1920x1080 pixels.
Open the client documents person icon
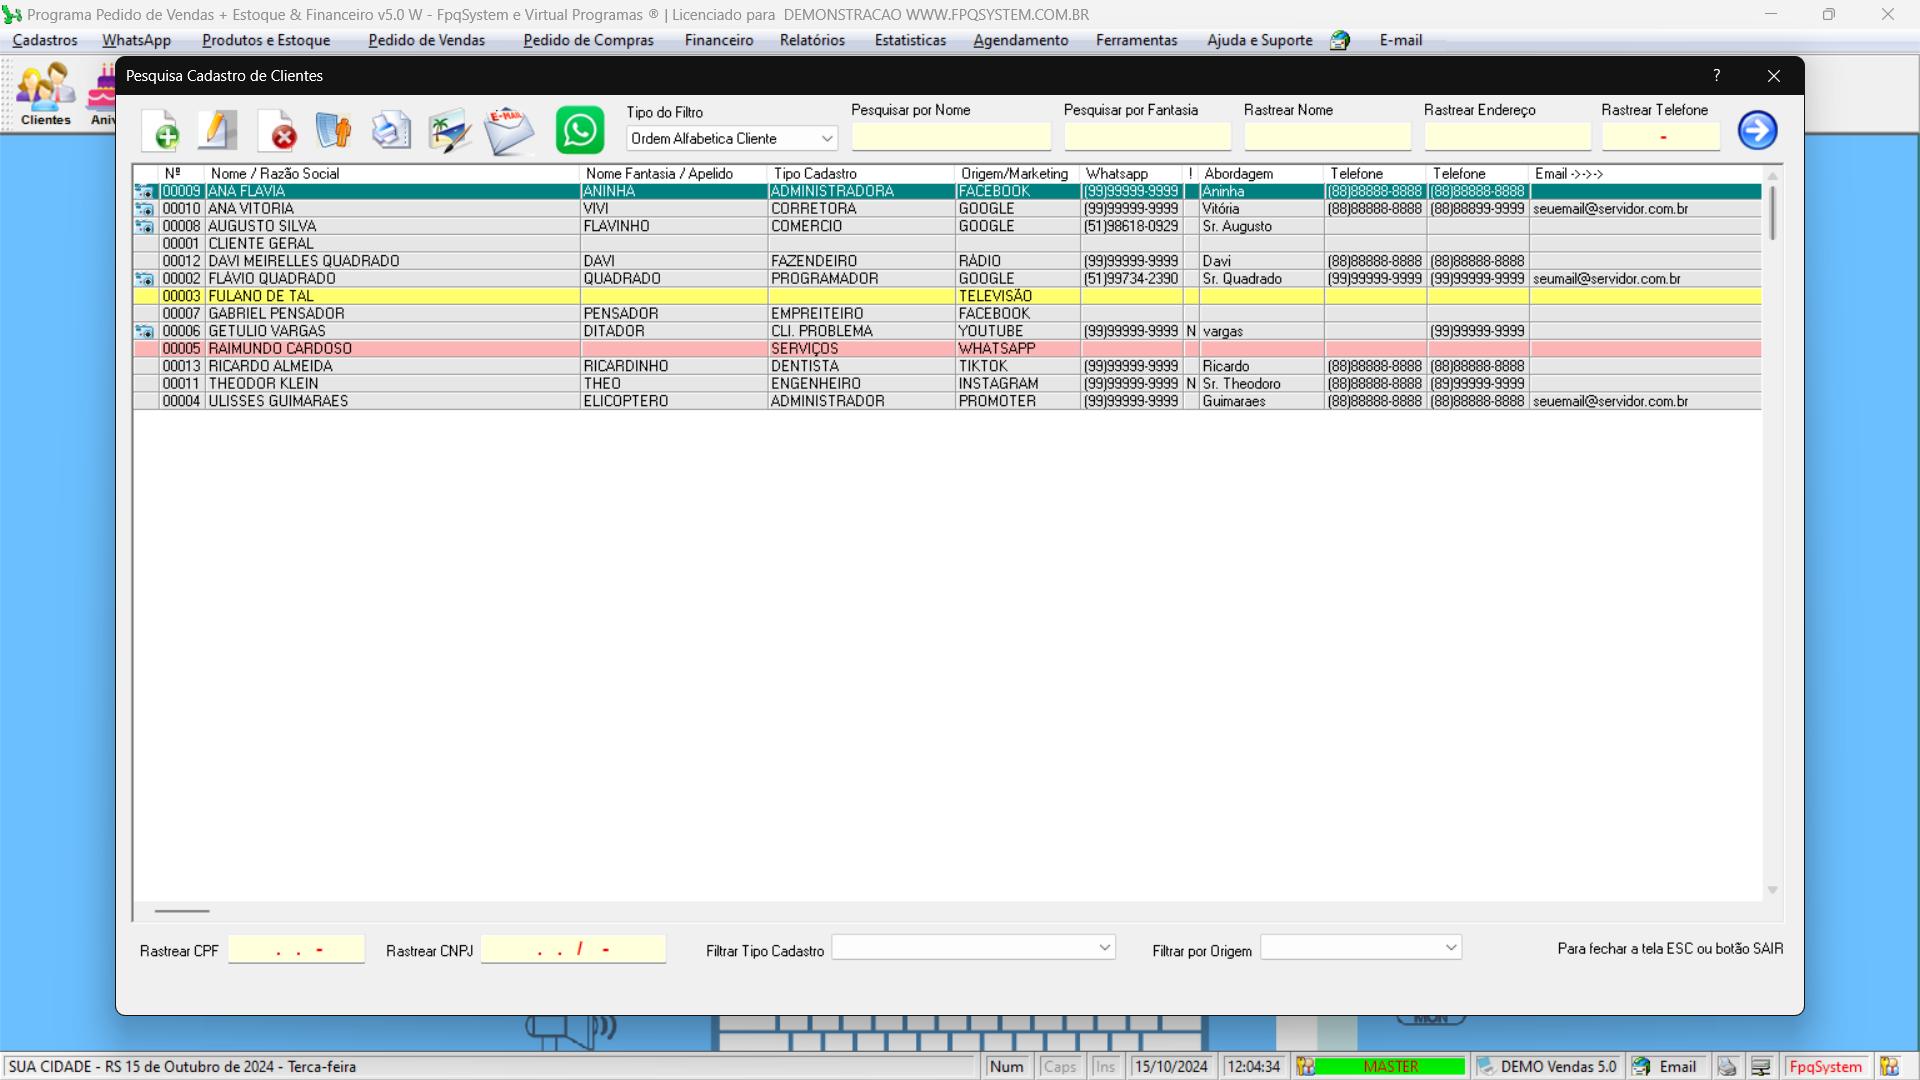[333, 131]
